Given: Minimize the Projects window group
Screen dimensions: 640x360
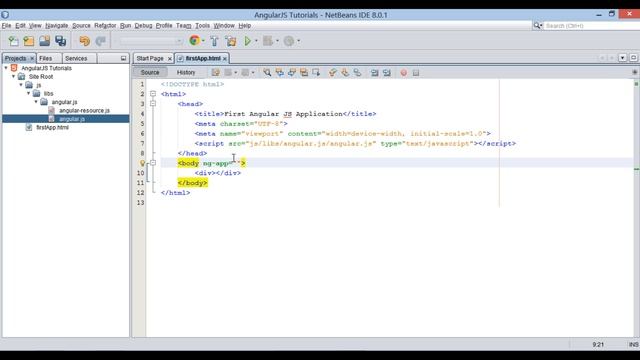Looking at the screenshot, I should 123,58.
